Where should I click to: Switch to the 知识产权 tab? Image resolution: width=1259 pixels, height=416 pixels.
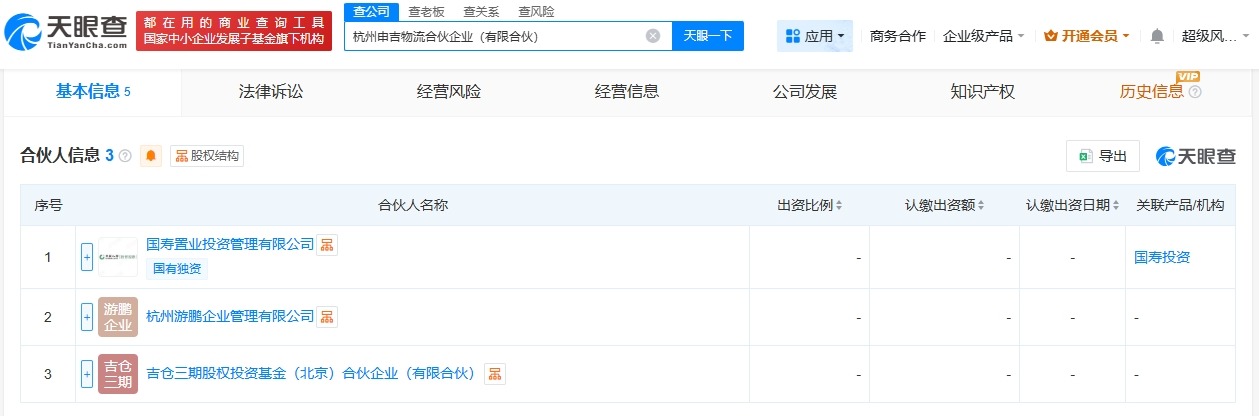983,92
